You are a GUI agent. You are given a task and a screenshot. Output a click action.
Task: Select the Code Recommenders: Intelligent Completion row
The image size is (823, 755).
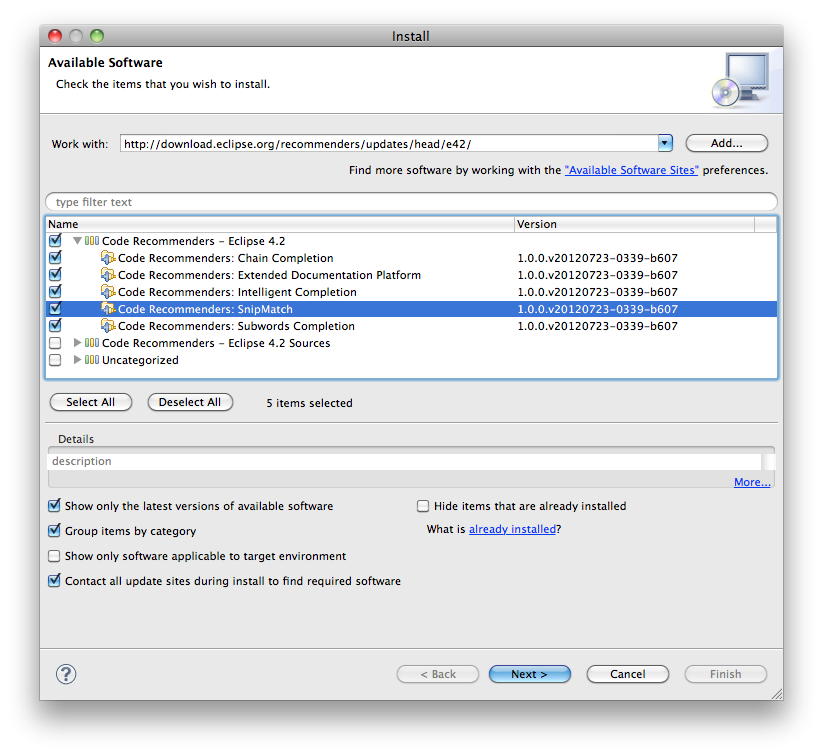[412, 292]
